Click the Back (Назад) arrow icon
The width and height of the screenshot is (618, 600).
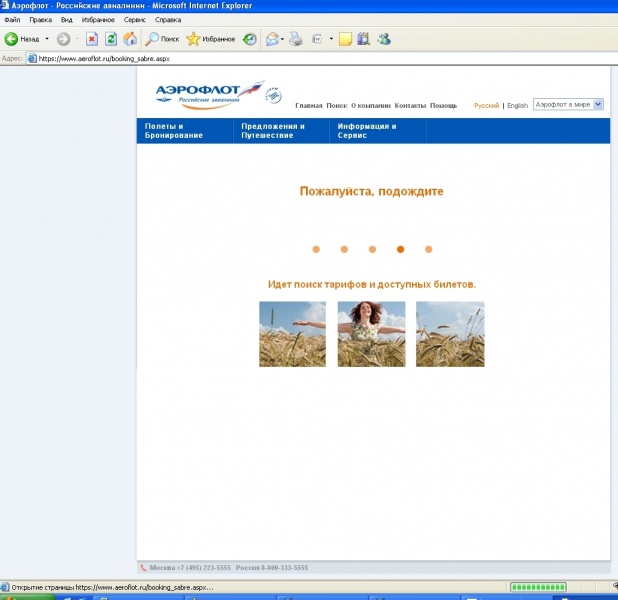pyautogui.click(x=12, y=39)
